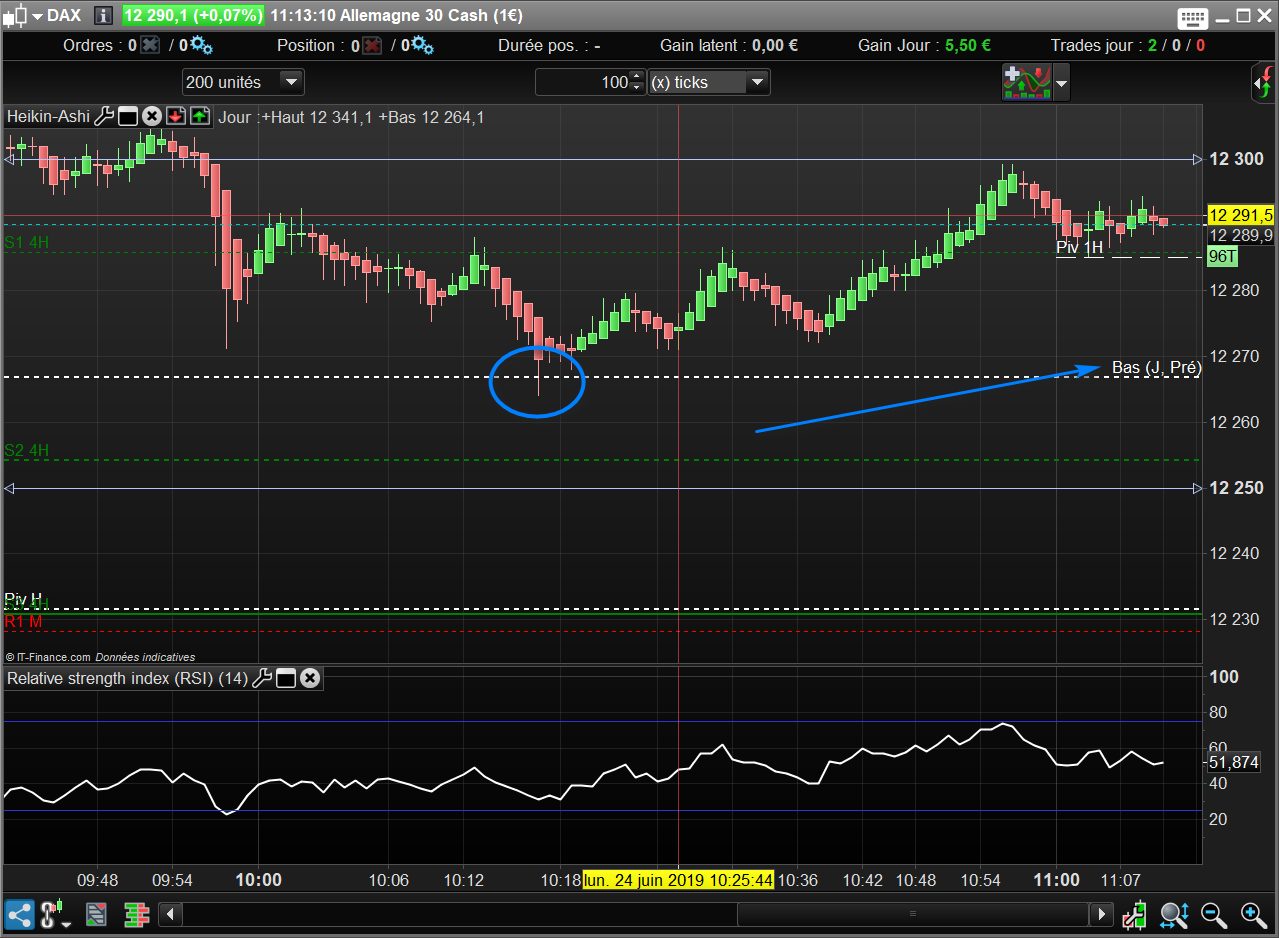Expand the arrow next to indicator icon
The image size is (1279, 938).
[x=1060, y=82]
